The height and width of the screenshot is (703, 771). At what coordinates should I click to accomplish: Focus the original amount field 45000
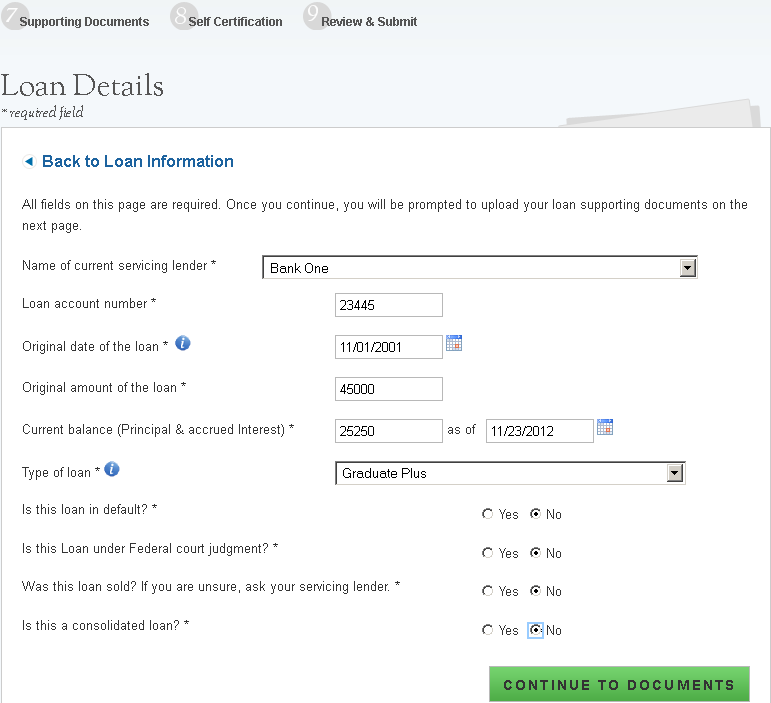pyautogui.click(x=389, y=389)
